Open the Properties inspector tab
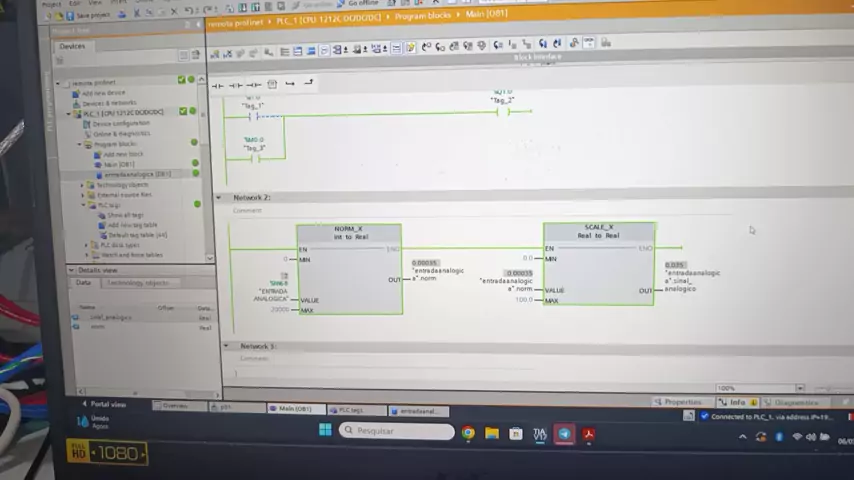Image resolution: width=854 pixels, height=480 pixels. click(x=681, y=402)
